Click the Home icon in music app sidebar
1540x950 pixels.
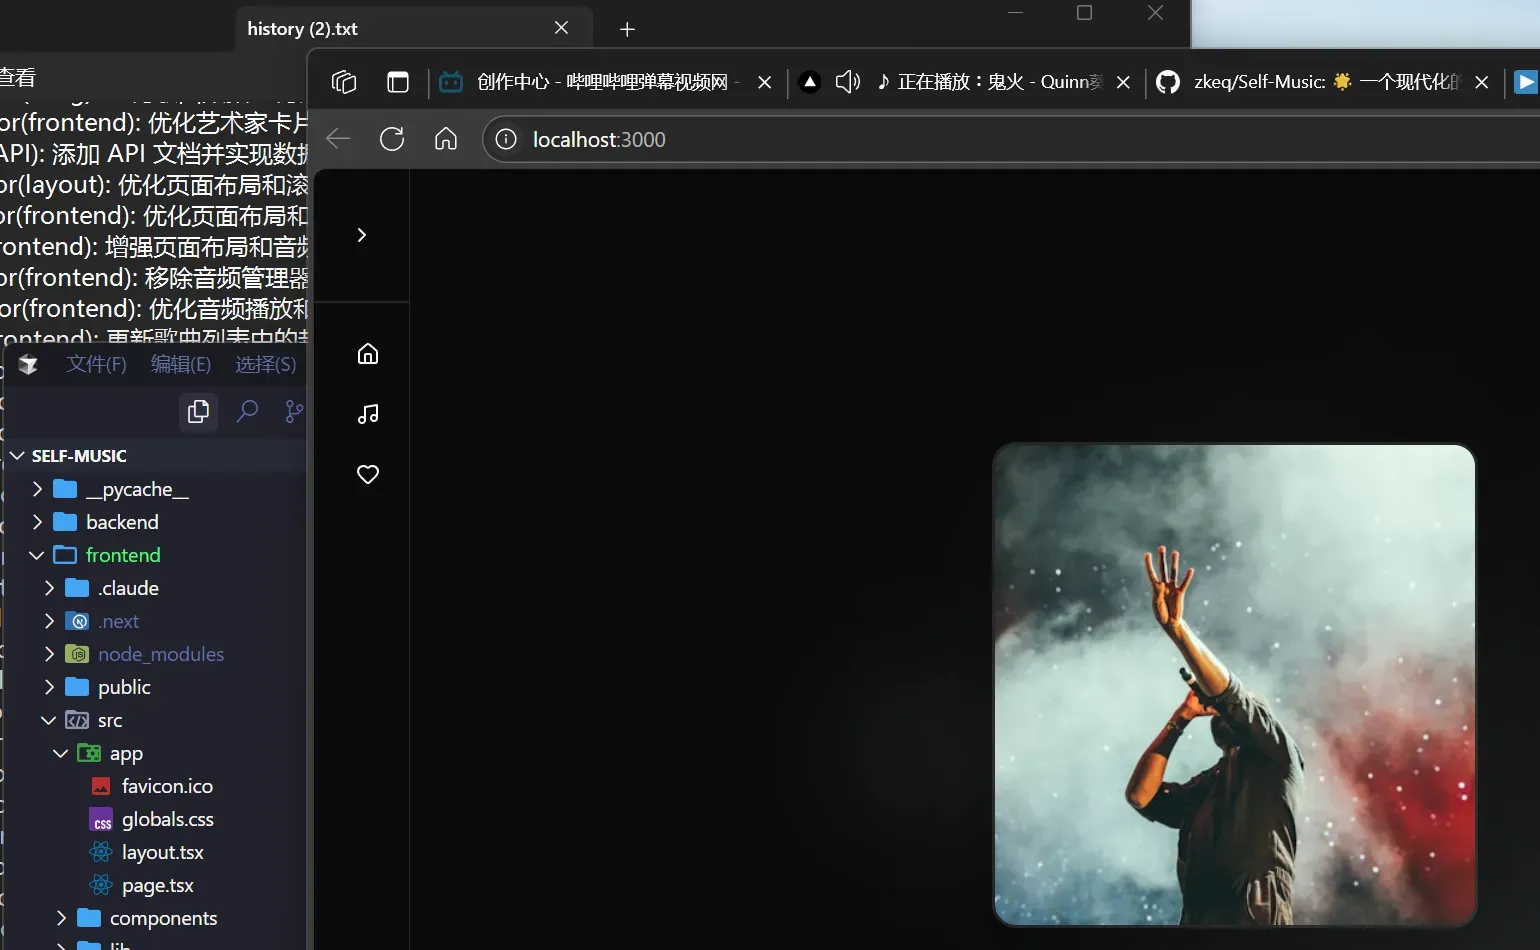click(368, 354)
